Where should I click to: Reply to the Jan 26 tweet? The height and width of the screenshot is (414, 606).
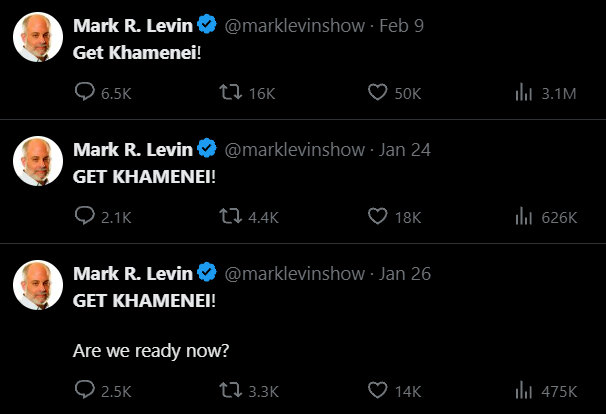[86, 390]
